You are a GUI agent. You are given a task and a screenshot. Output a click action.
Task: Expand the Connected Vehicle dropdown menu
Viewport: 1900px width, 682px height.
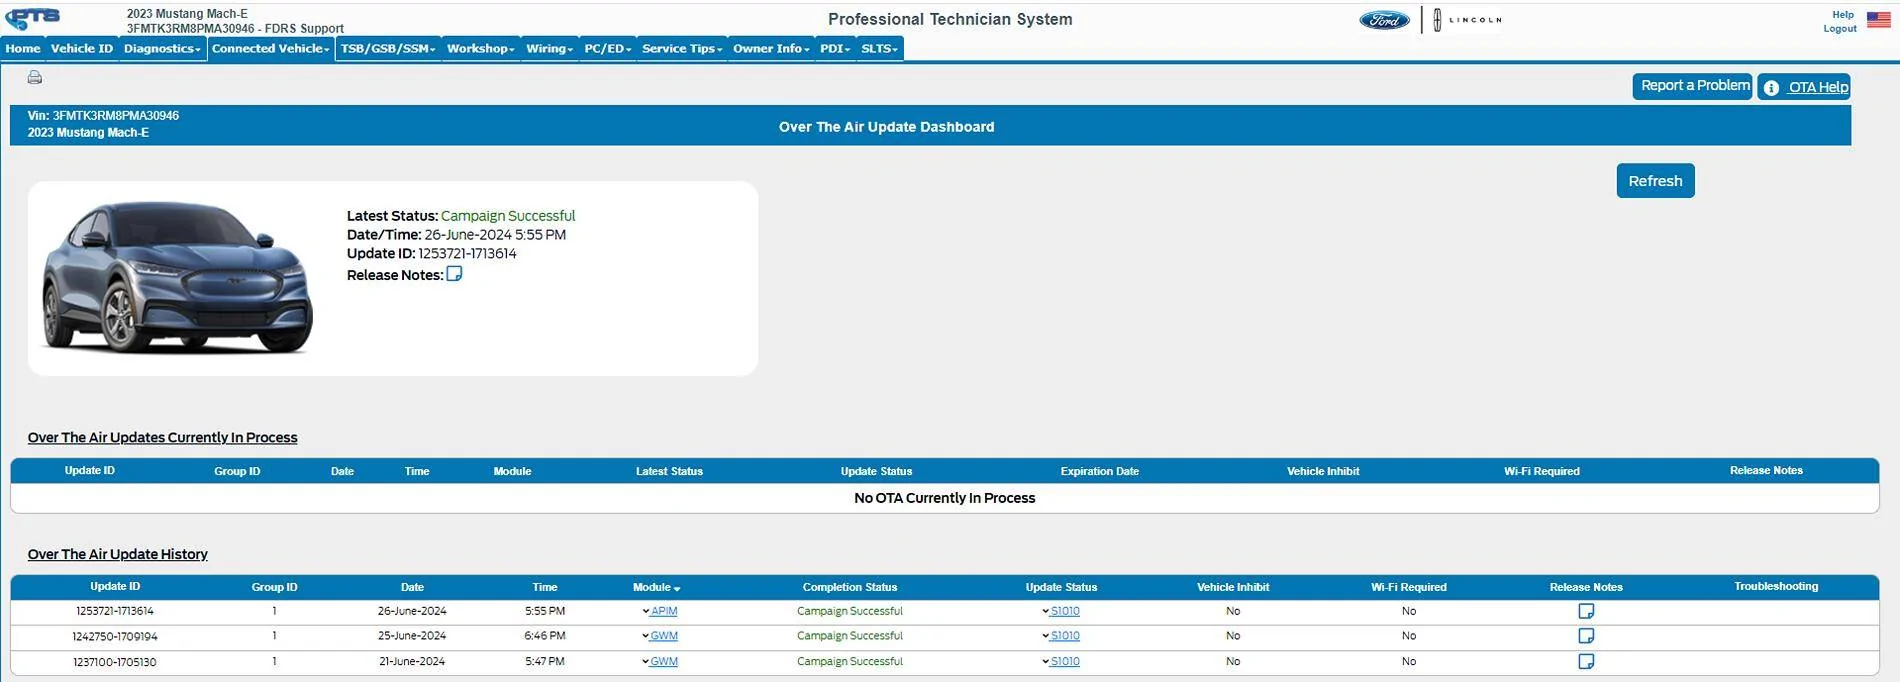(270, 48)
